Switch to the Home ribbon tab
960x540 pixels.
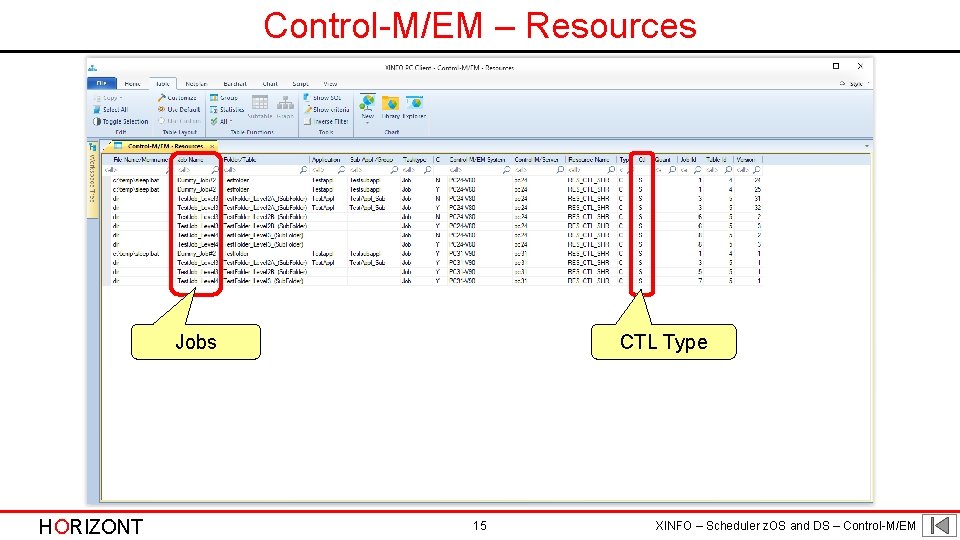tap(132, 84)
